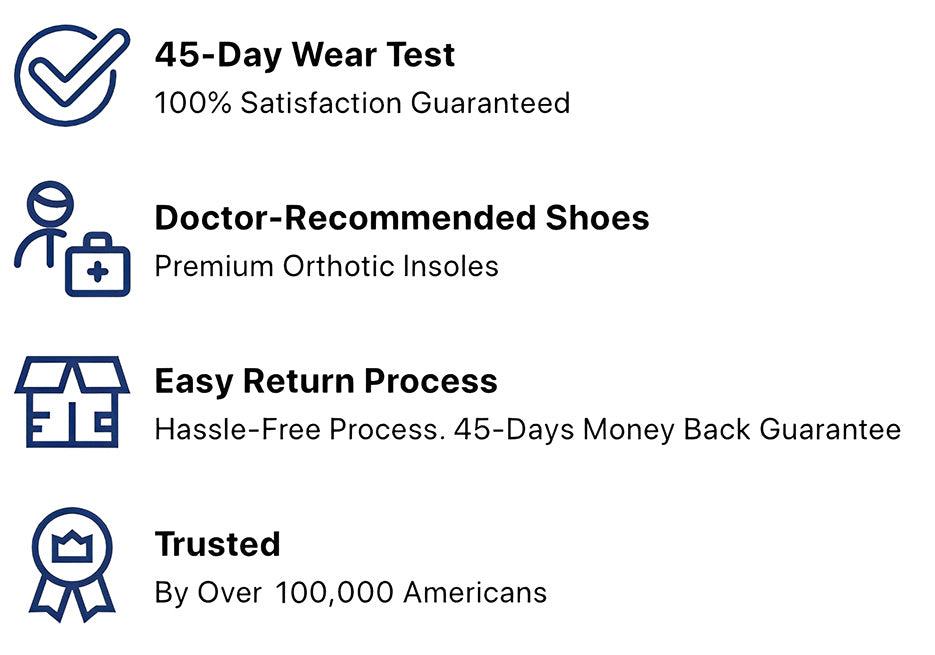Open the Doctor-Recommended Shoes heading

coord(401,217)
